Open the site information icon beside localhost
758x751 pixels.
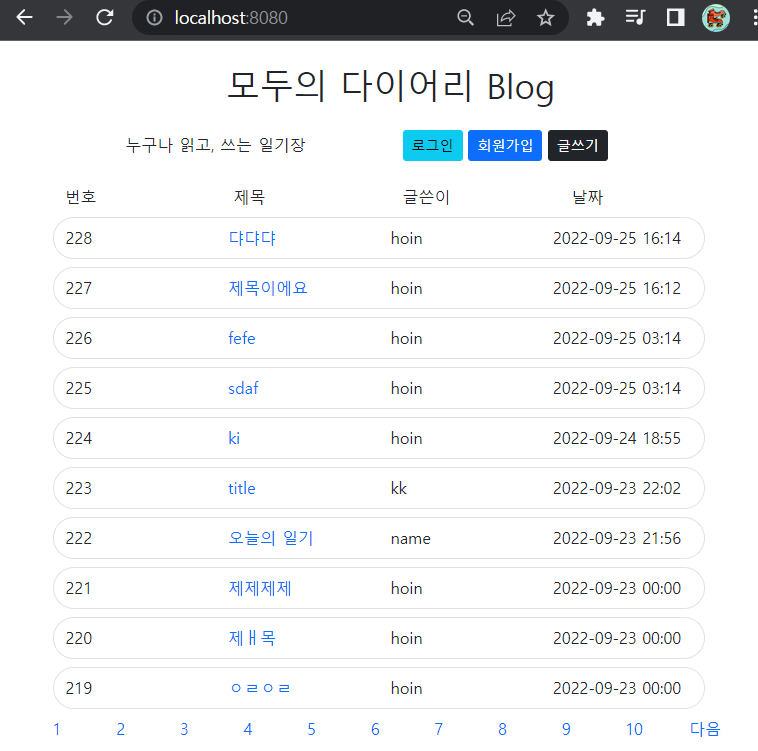[154, 18]
